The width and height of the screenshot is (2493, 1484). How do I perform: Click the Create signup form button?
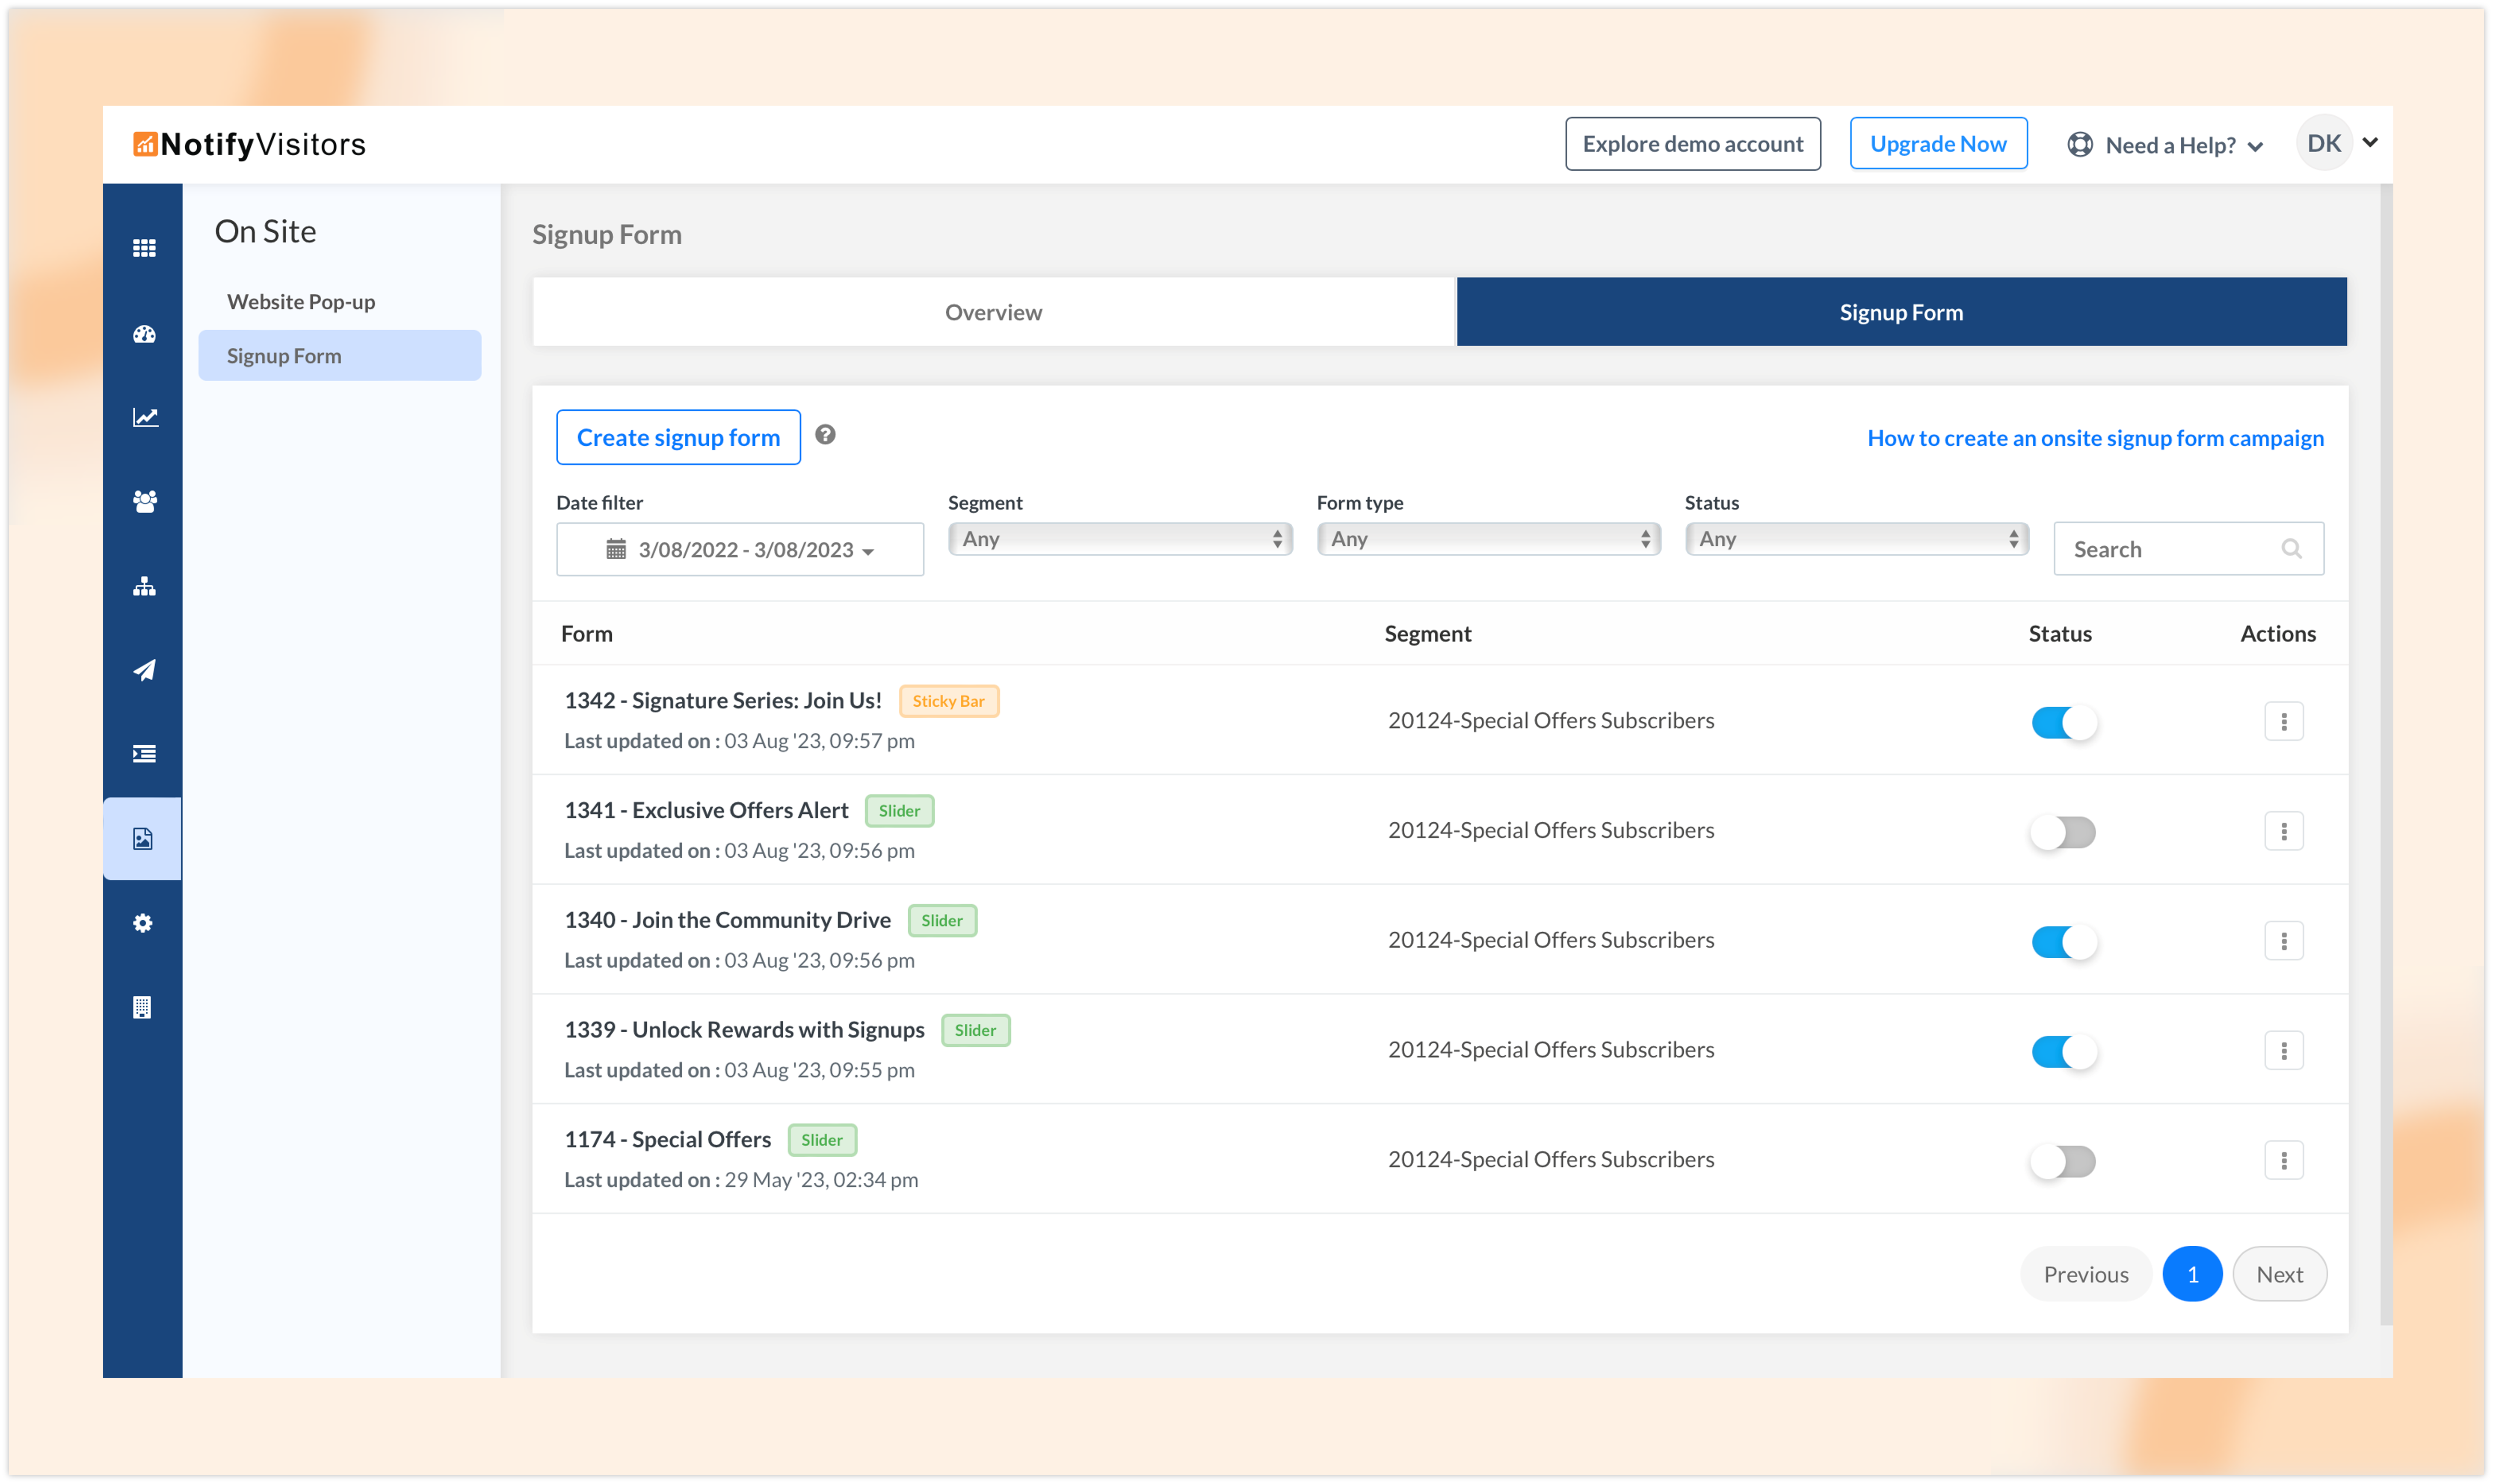678,437
